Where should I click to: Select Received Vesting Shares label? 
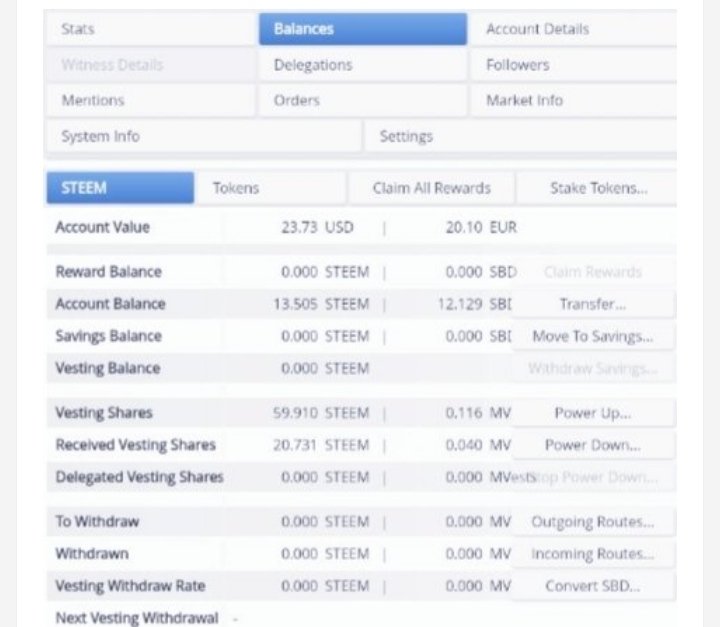pos(135,445)
